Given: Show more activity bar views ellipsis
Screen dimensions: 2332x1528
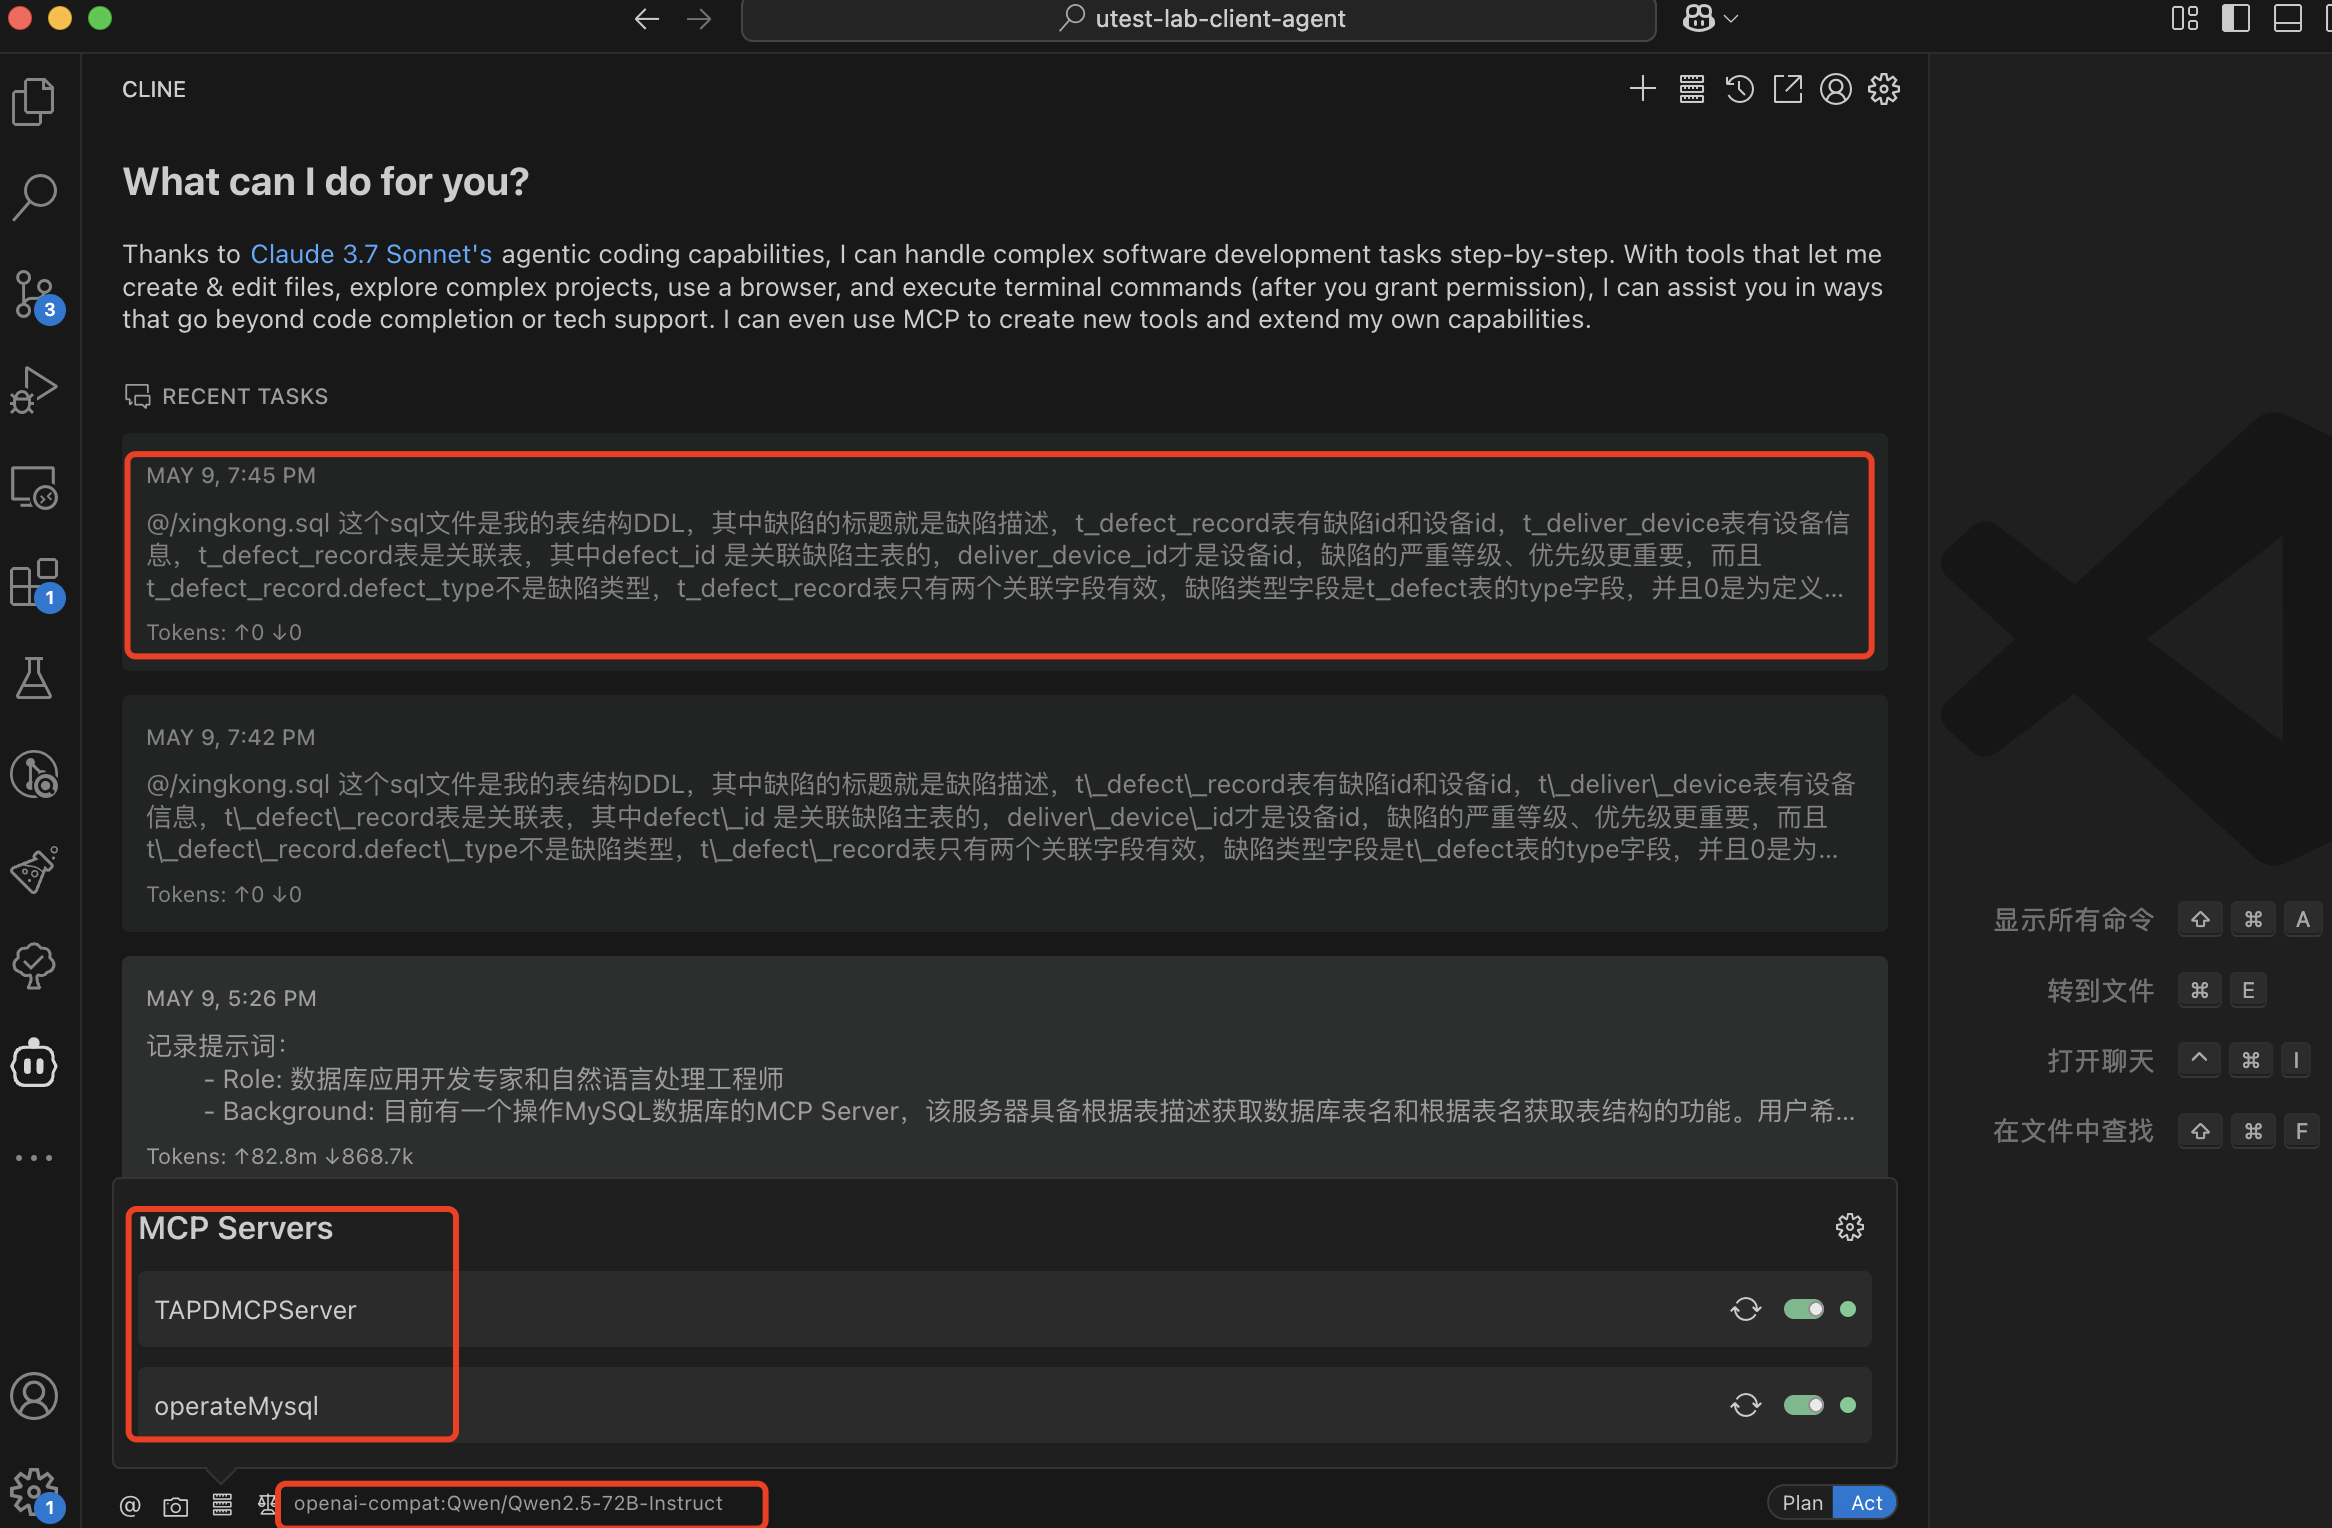Looking at the screenshot, I should [x=34, y=1158].
